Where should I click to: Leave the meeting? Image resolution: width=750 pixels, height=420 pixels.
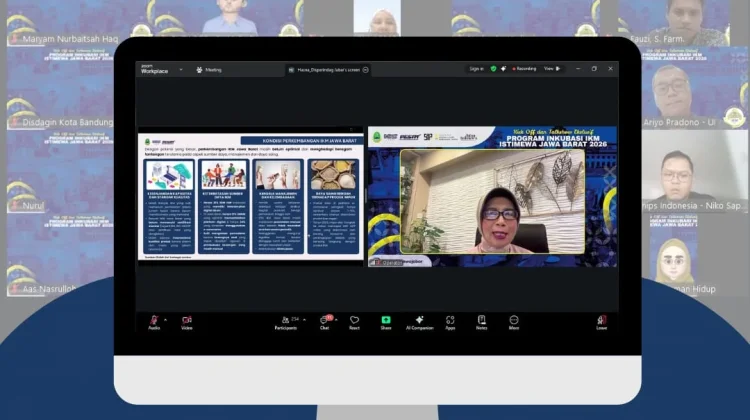[601, 321]
